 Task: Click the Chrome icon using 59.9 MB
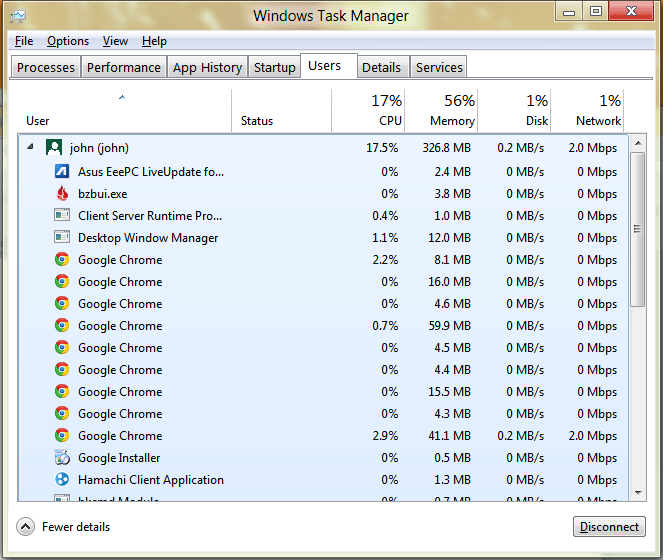[x=62, y=325]
